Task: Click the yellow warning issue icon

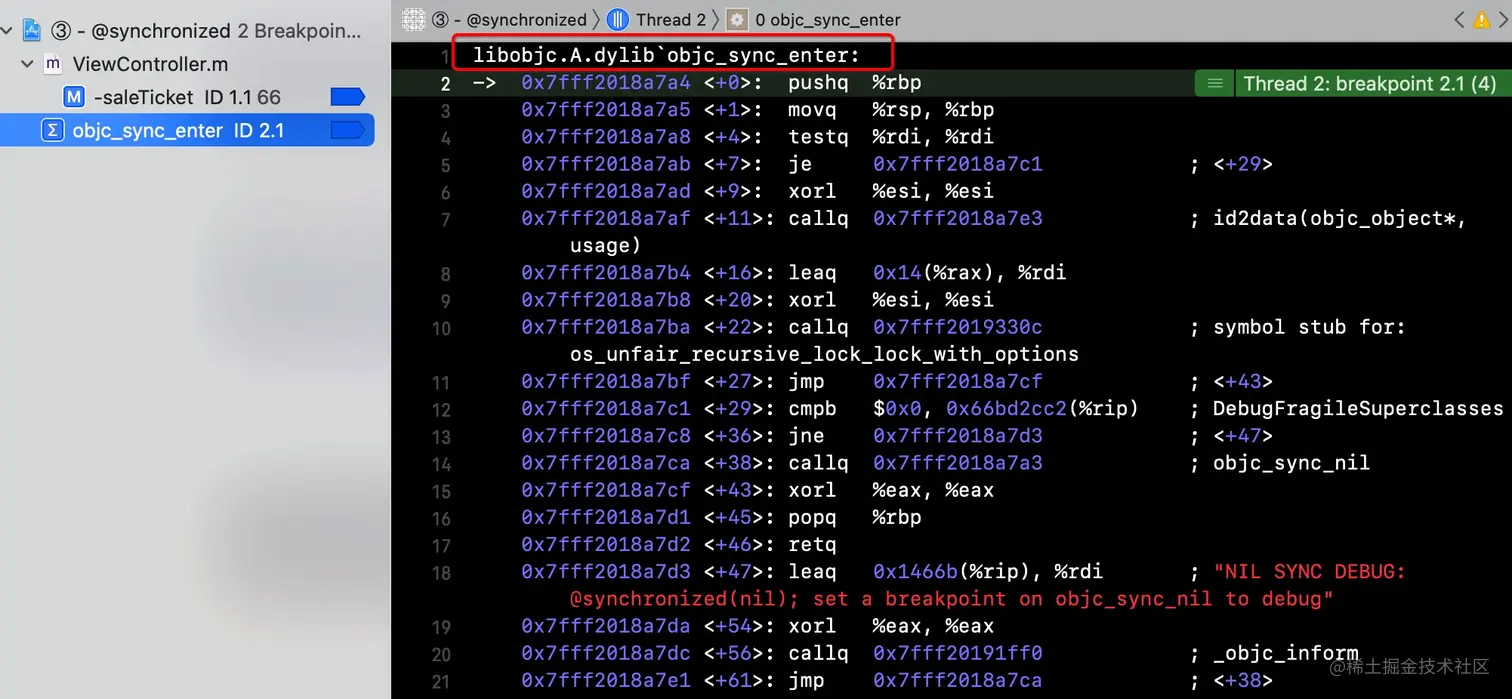Action: click(x=1482, y=19)
